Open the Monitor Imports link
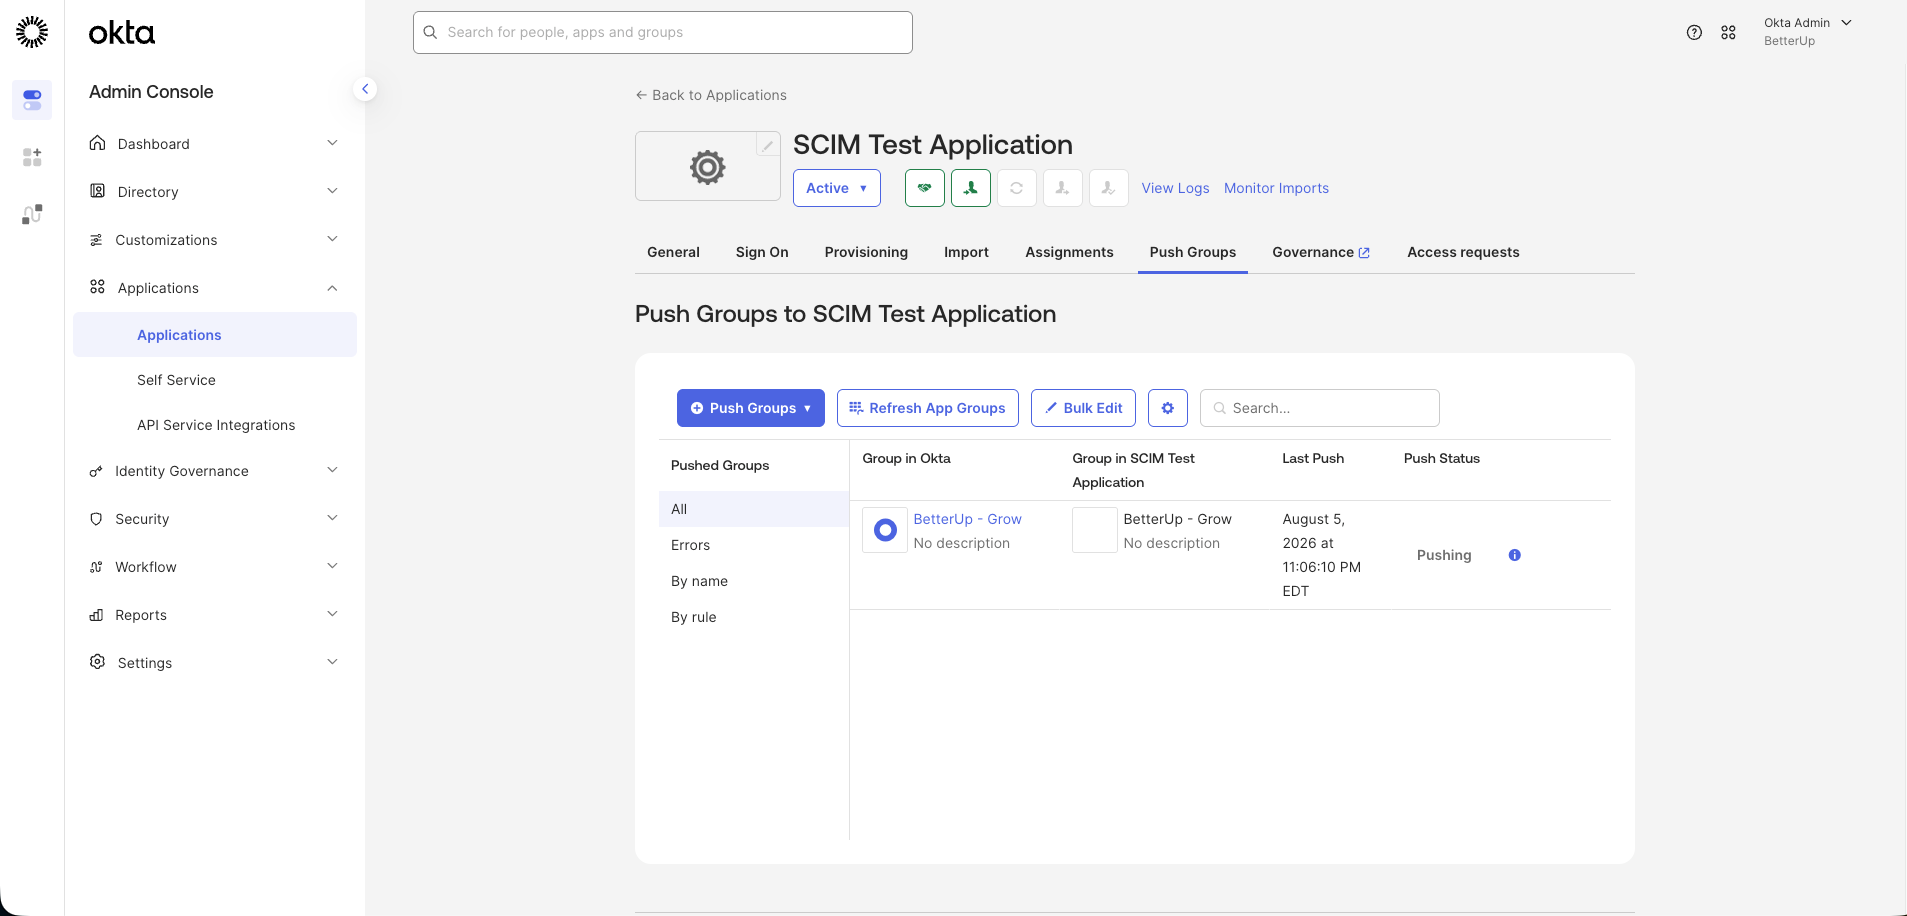Screen dimensions: 1907x916 tap(1276, 188)
